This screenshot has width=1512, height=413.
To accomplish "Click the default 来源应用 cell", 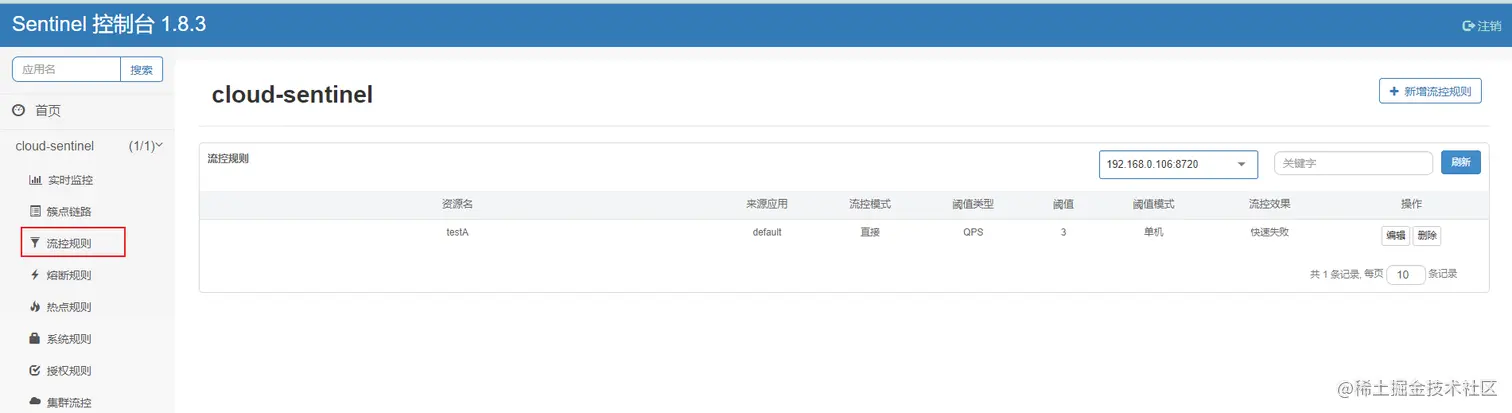I will [767, 232].
